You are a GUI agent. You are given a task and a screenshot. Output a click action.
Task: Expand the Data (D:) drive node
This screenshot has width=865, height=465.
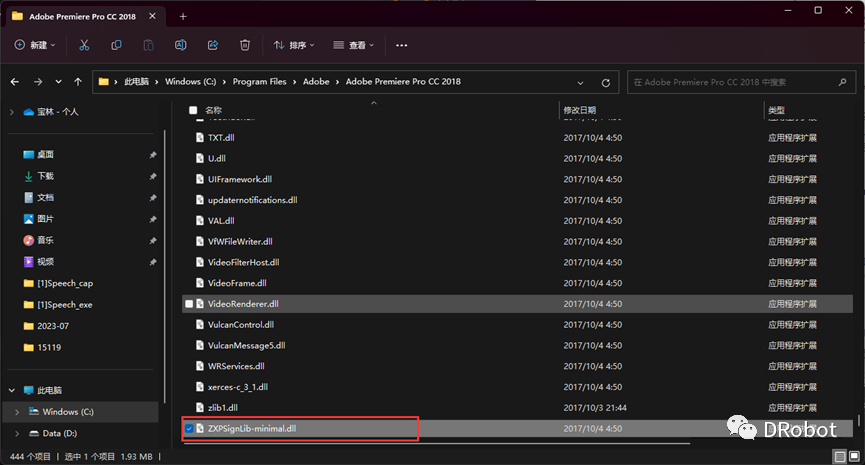pyautogui.click(x=17, y=434)
